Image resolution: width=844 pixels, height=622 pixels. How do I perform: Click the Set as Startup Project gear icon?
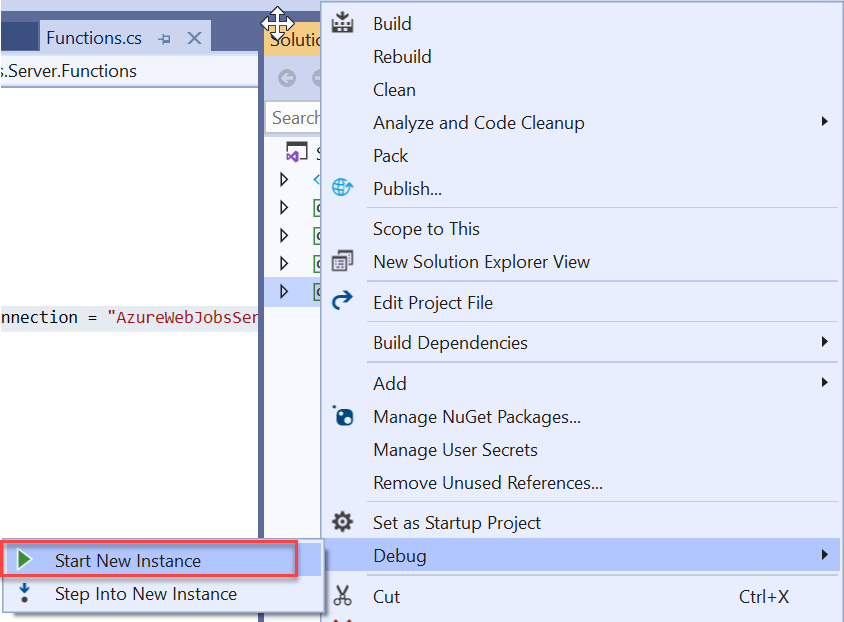[x=343, y=522]
